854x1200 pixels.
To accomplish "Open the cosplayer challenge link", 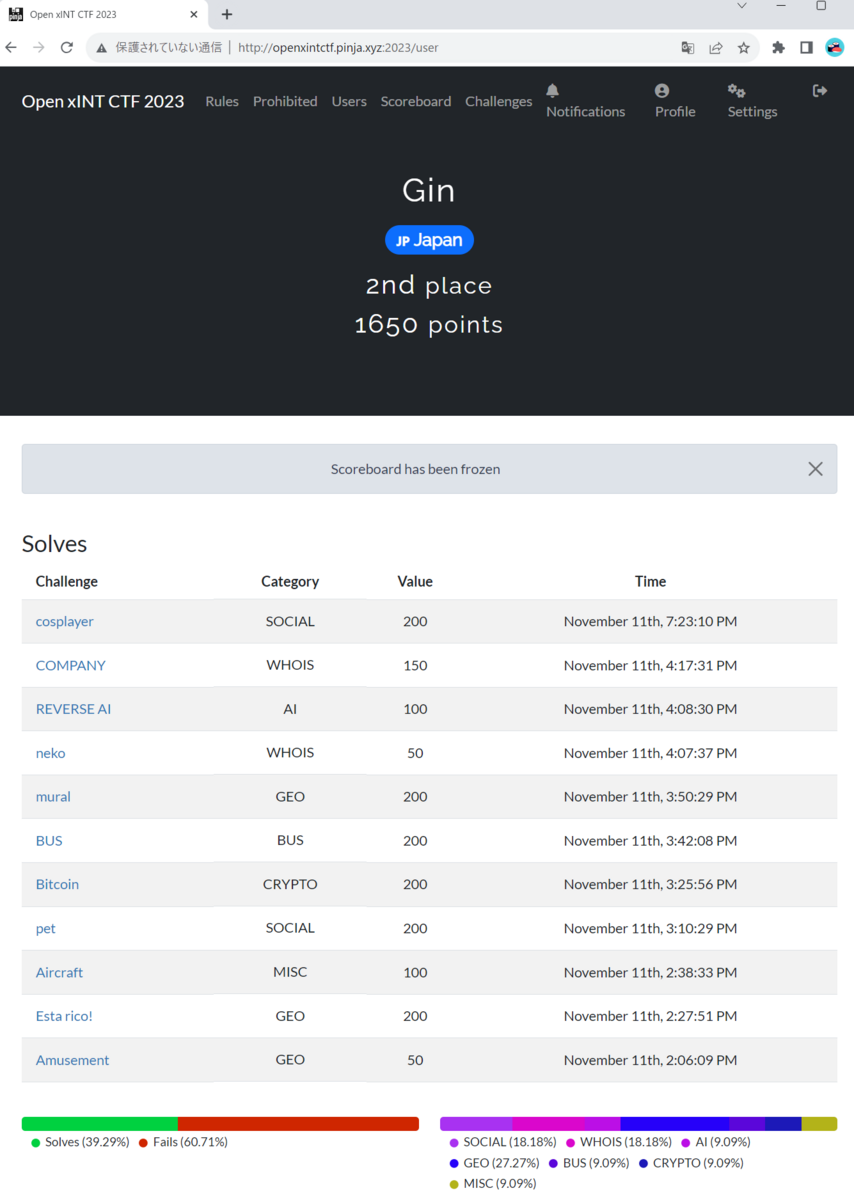I will (64, 621).
